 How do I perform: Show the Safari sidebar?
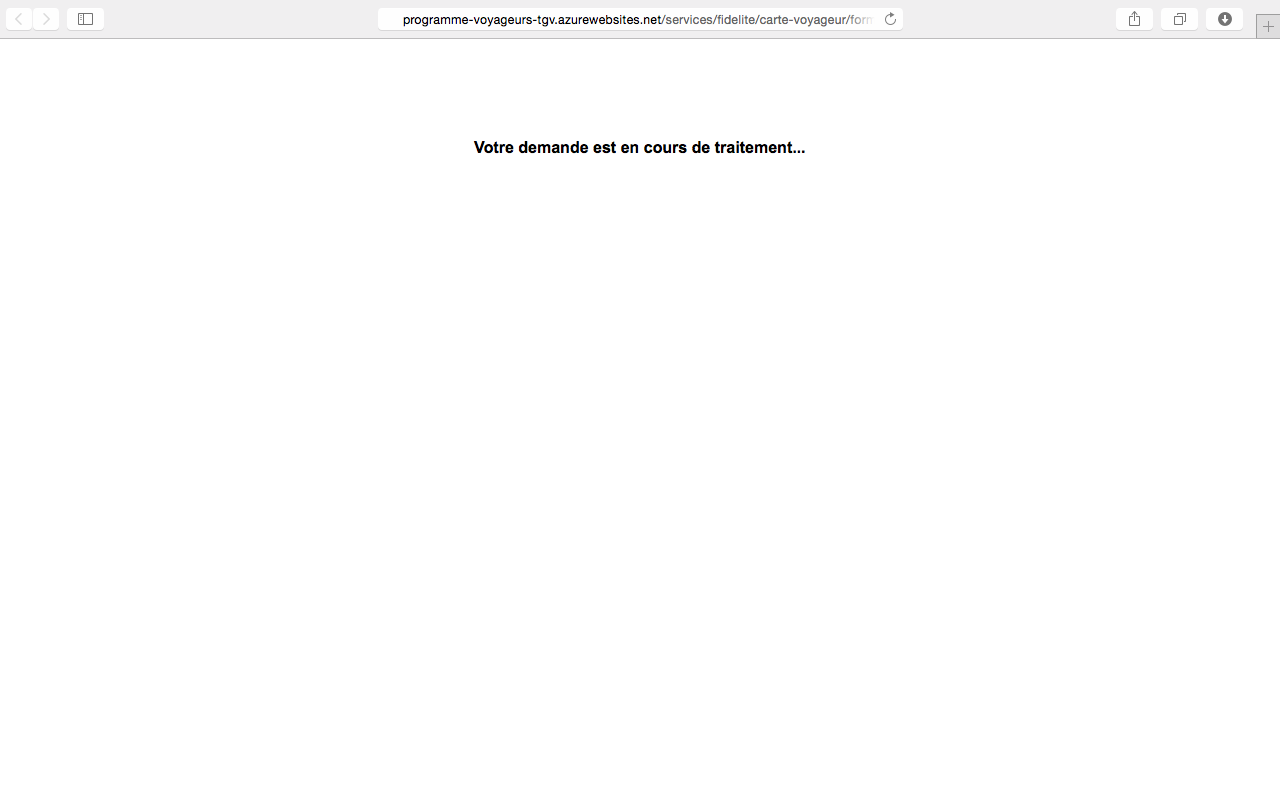(85, 19)
